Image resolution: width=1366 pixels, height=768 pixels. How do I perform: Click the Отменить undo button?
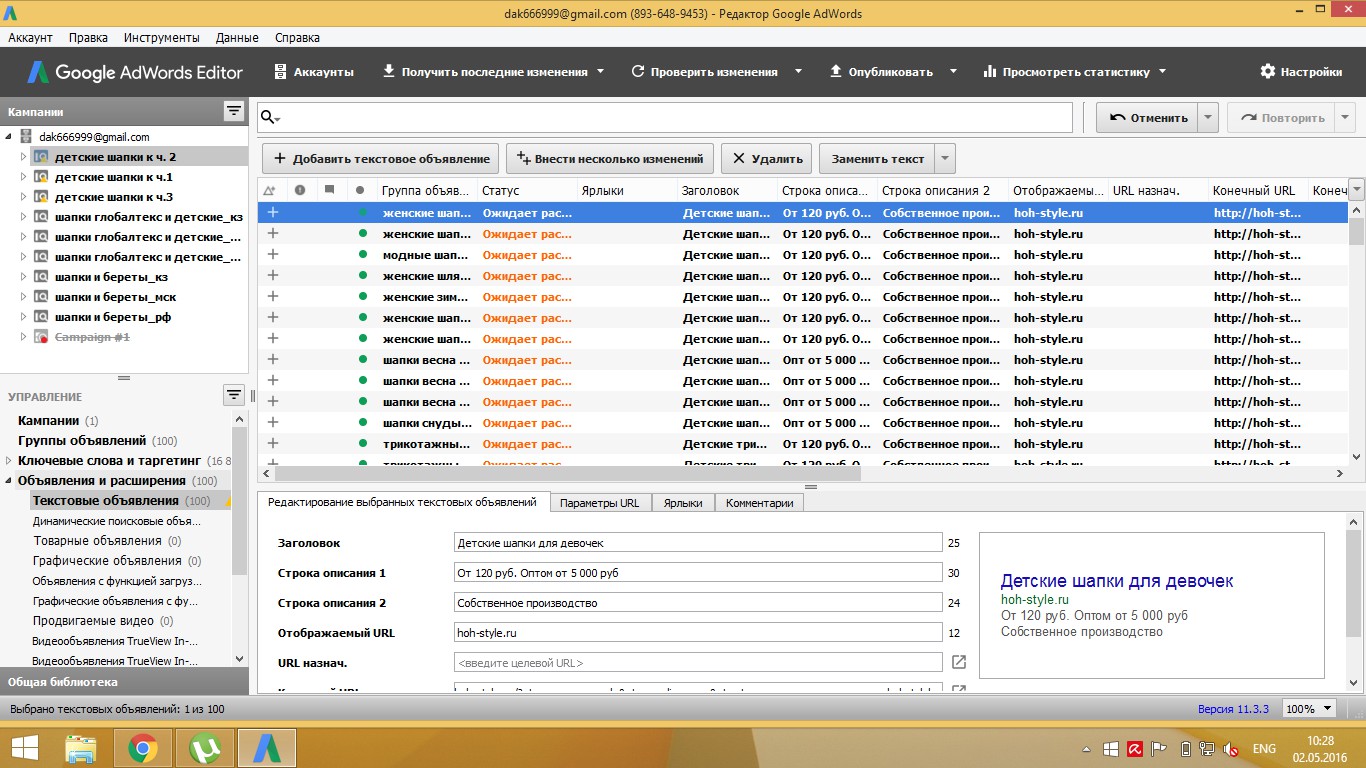pos(1146,117)
